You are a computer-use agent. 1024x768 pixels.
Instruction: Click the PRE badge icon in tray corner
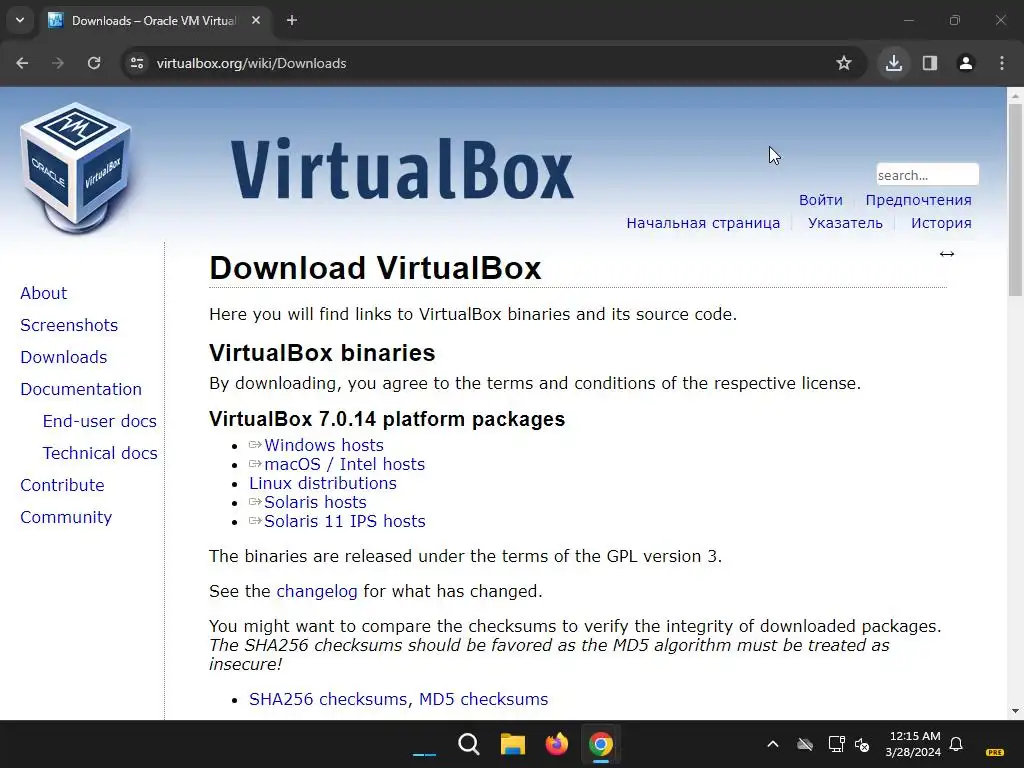pos(995,752)
